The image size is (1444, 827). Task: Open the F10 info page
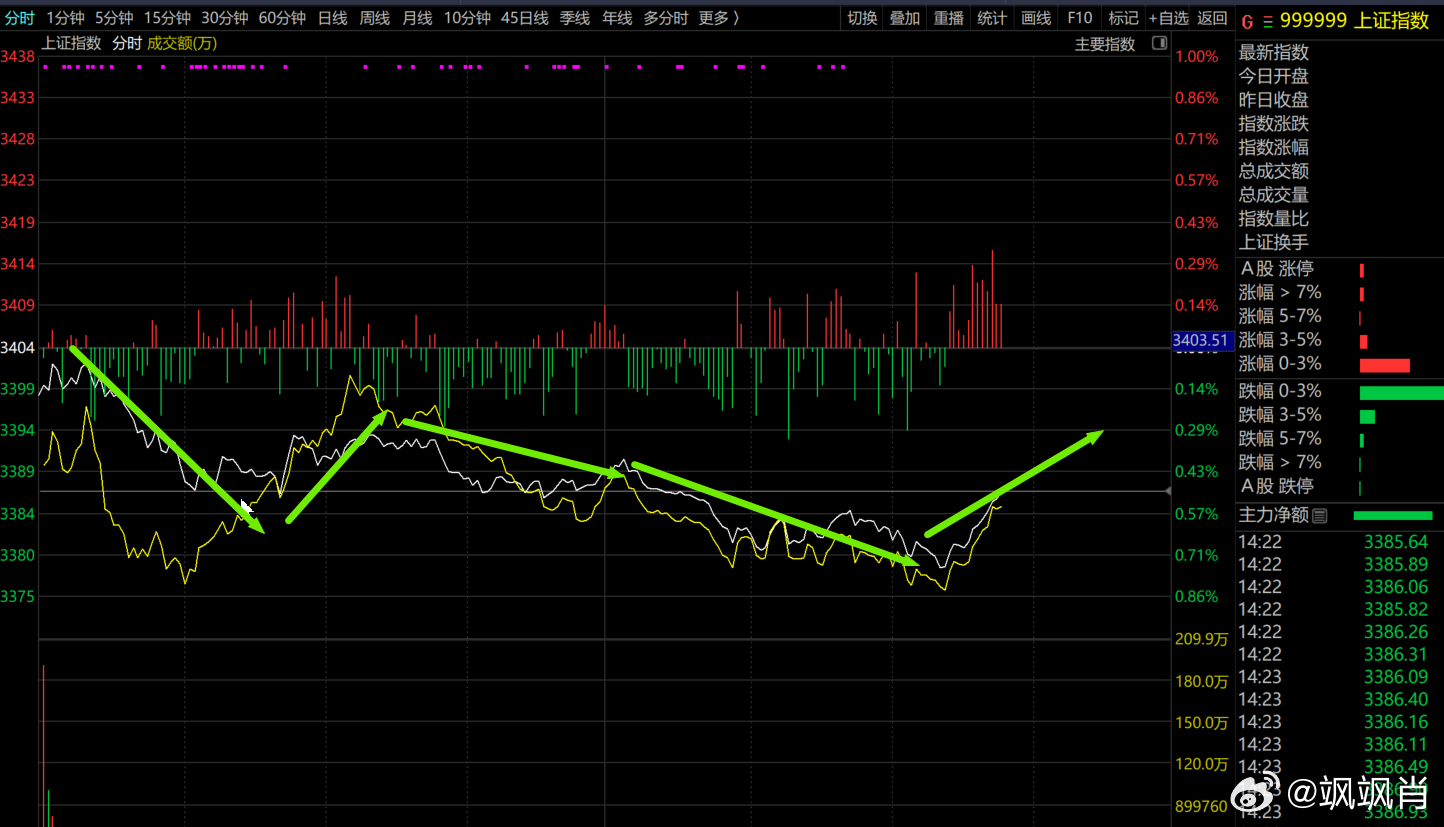[1079, 18]
